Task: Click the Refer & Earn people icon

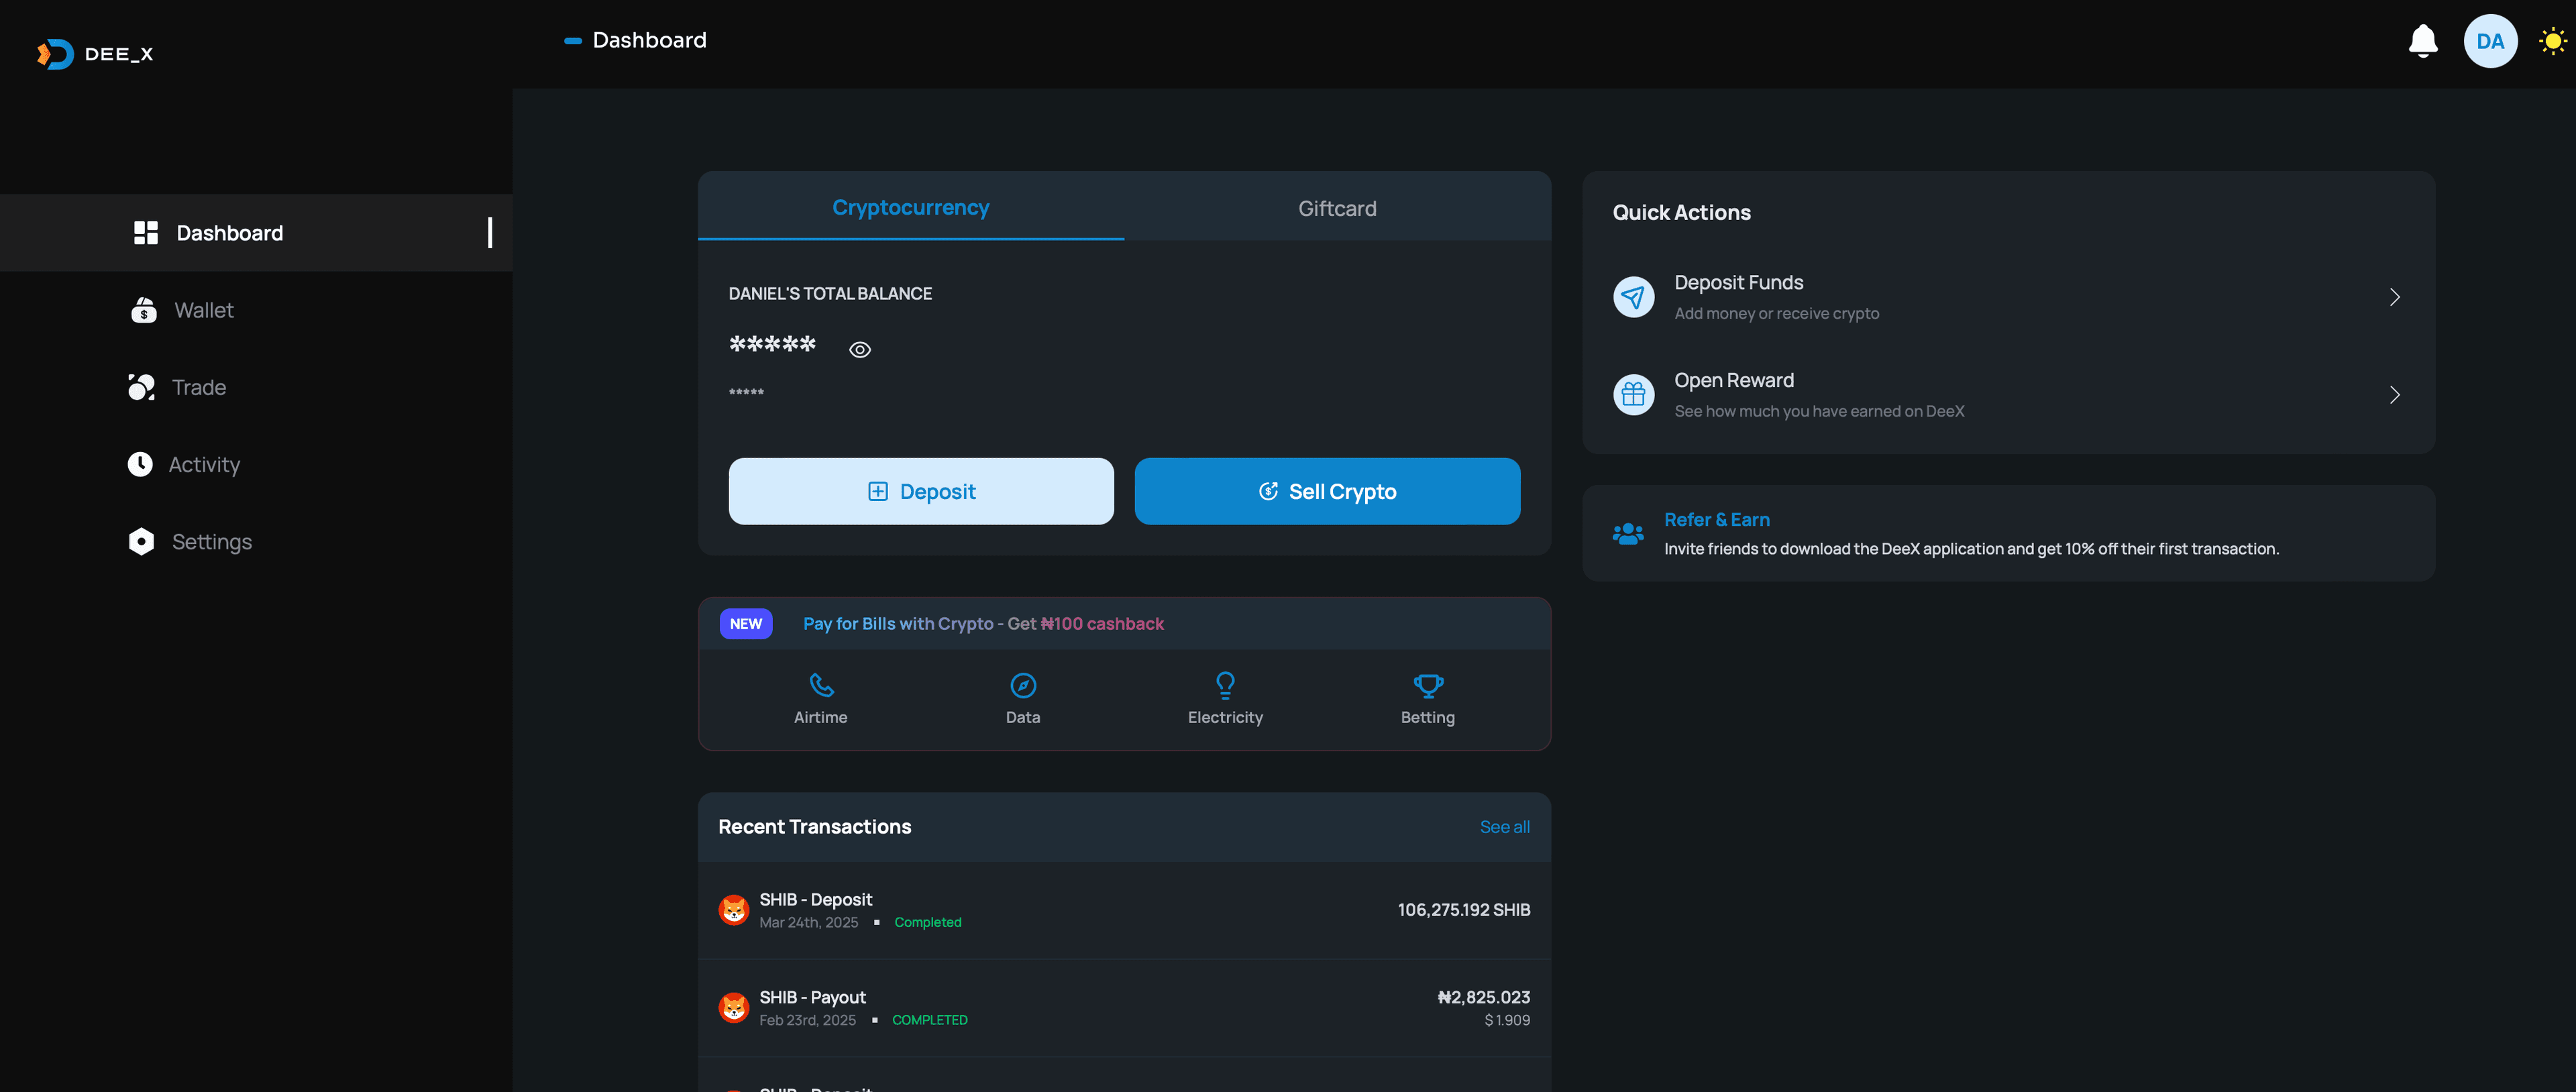Action: click(1628, 533)
